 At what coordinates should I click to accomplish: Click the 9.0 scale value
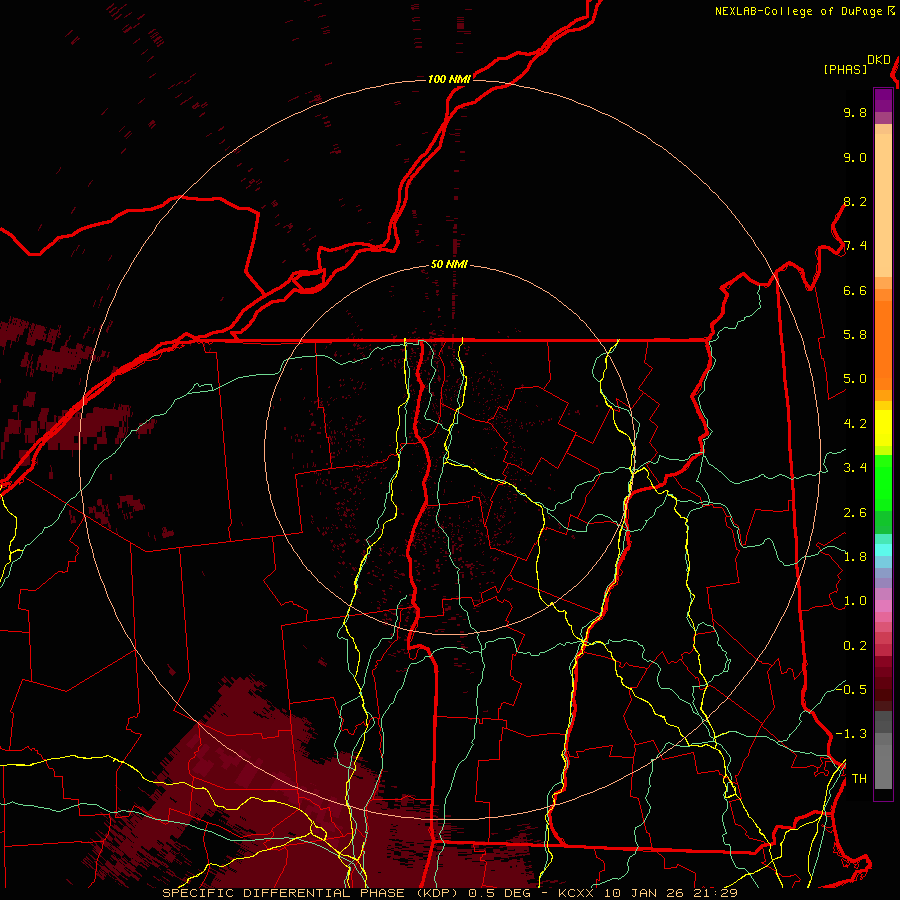(855, 157)
